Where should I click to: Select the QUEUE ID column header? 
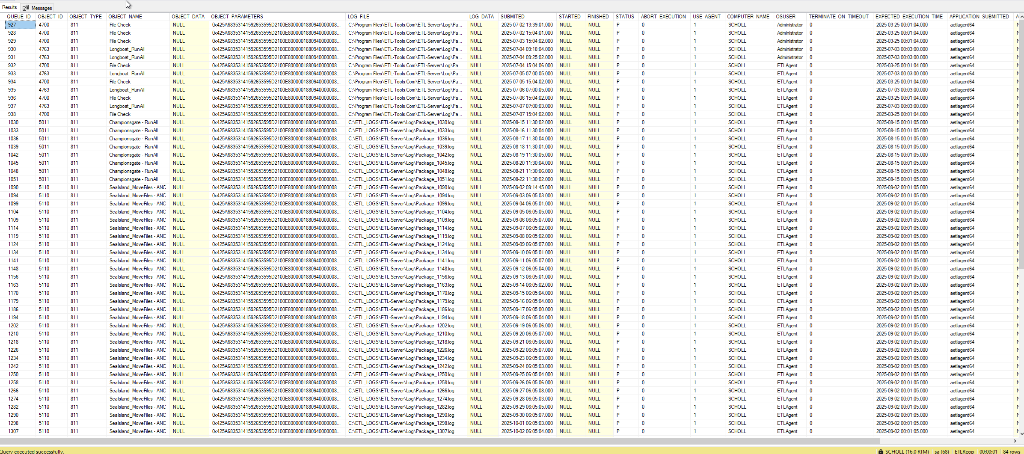tap(20, 16)
